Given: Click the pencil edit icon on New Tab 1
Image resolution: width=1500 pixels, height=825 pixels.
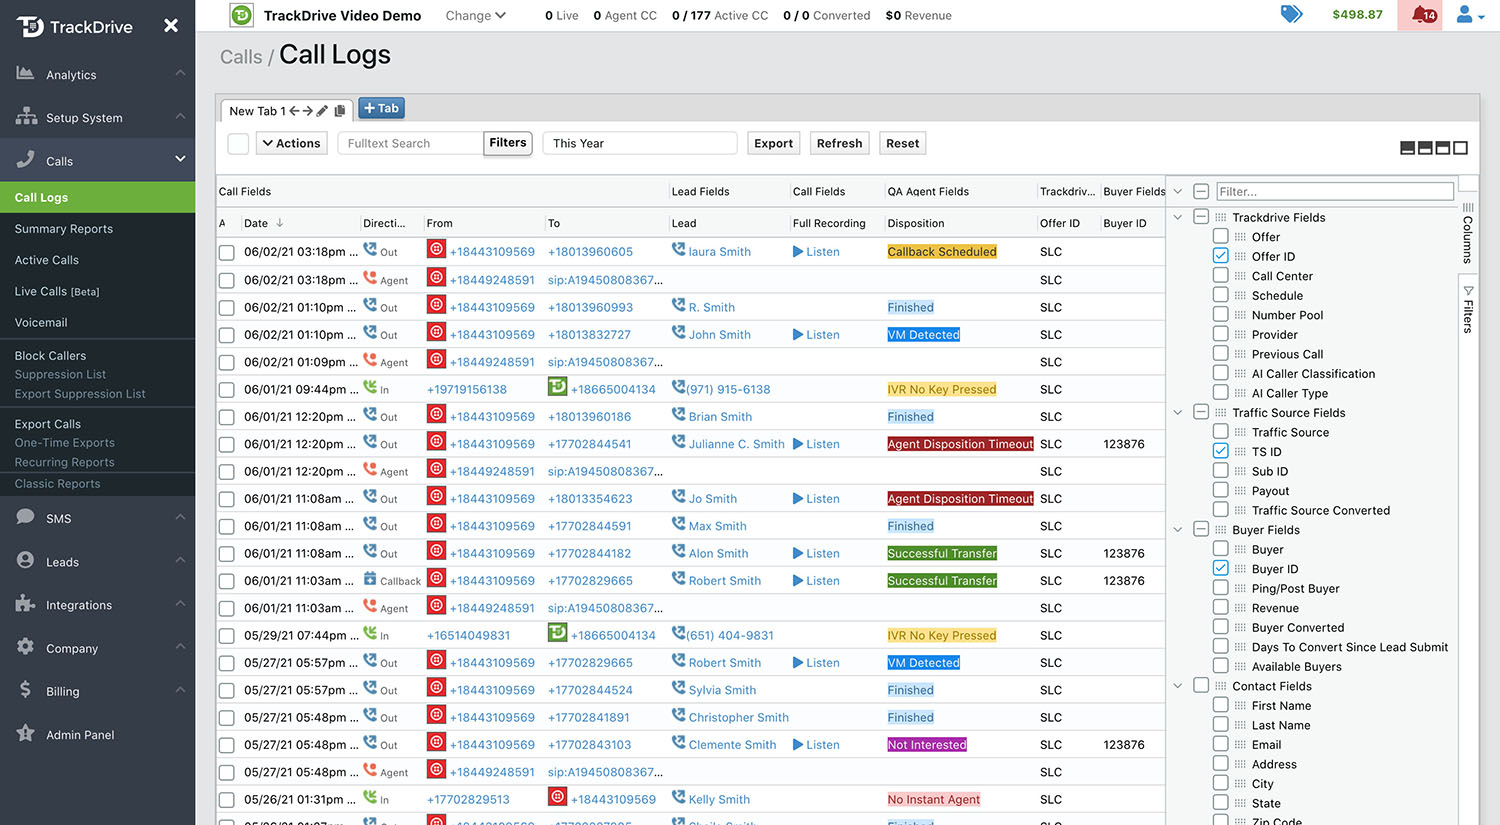Looking at the screenshot, I should (322, 111).
